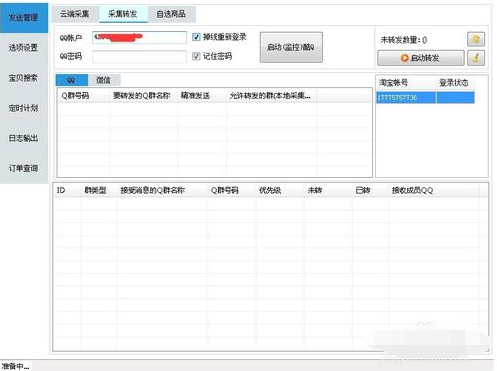Switch to the 云端采集 tab

[x=75, y=14]
